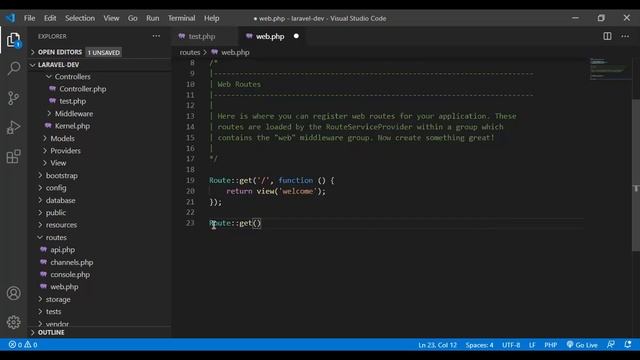Click PHP file icon in breadcrumb
The image size is (640, 360).
tap(214, 52)
